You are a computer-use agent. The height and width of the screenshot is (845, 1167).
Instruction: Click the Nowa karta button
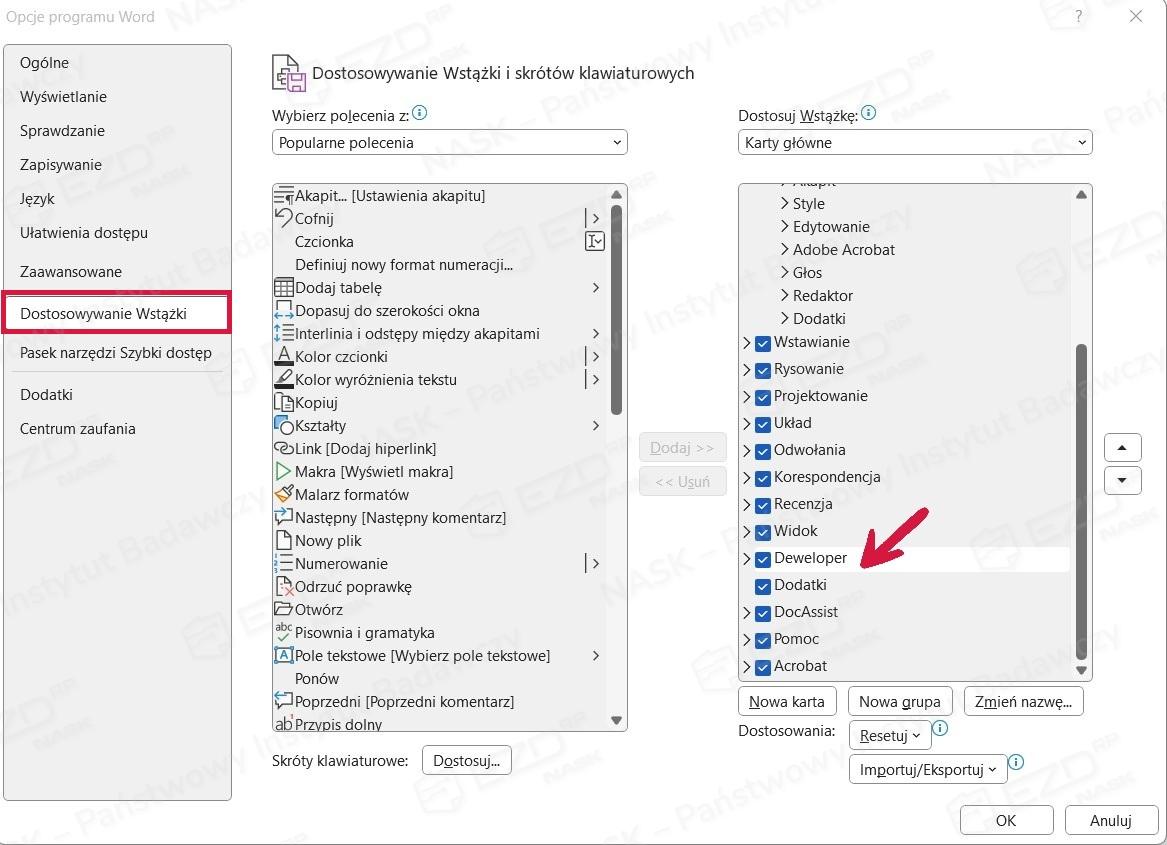[x=787, y=701]
